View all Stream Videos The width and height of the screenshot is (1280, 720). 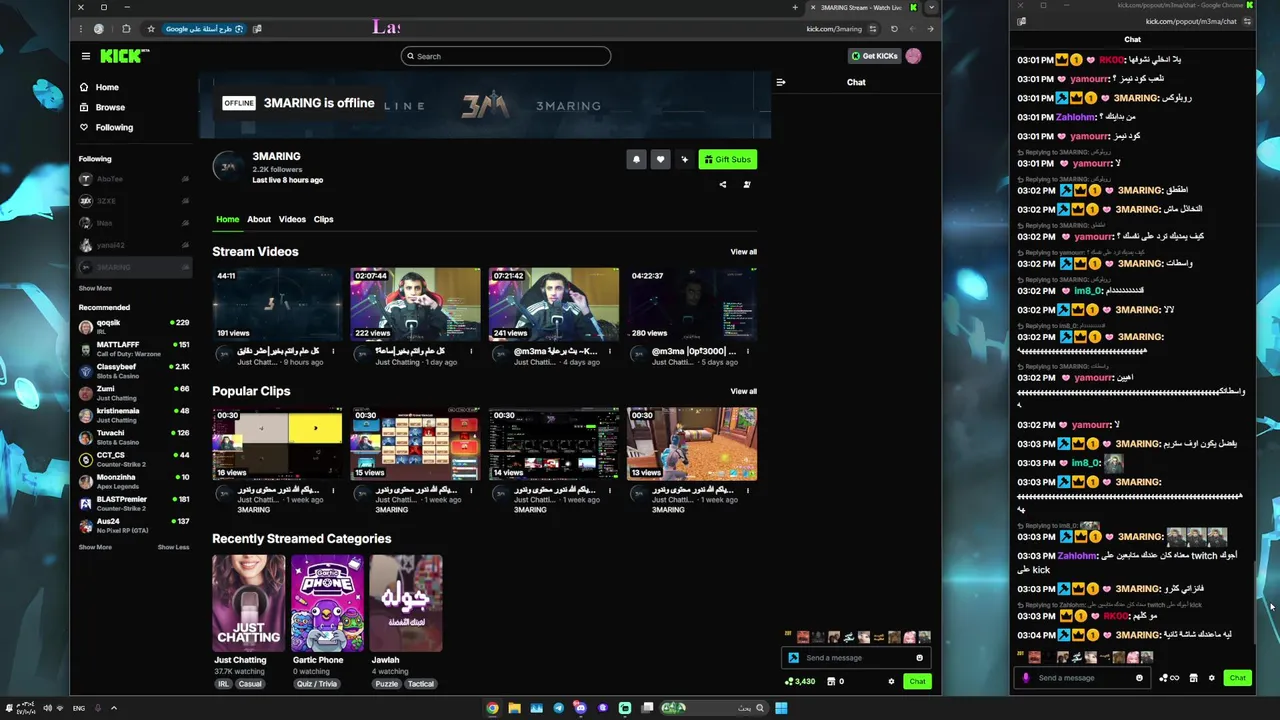point(743,252)
